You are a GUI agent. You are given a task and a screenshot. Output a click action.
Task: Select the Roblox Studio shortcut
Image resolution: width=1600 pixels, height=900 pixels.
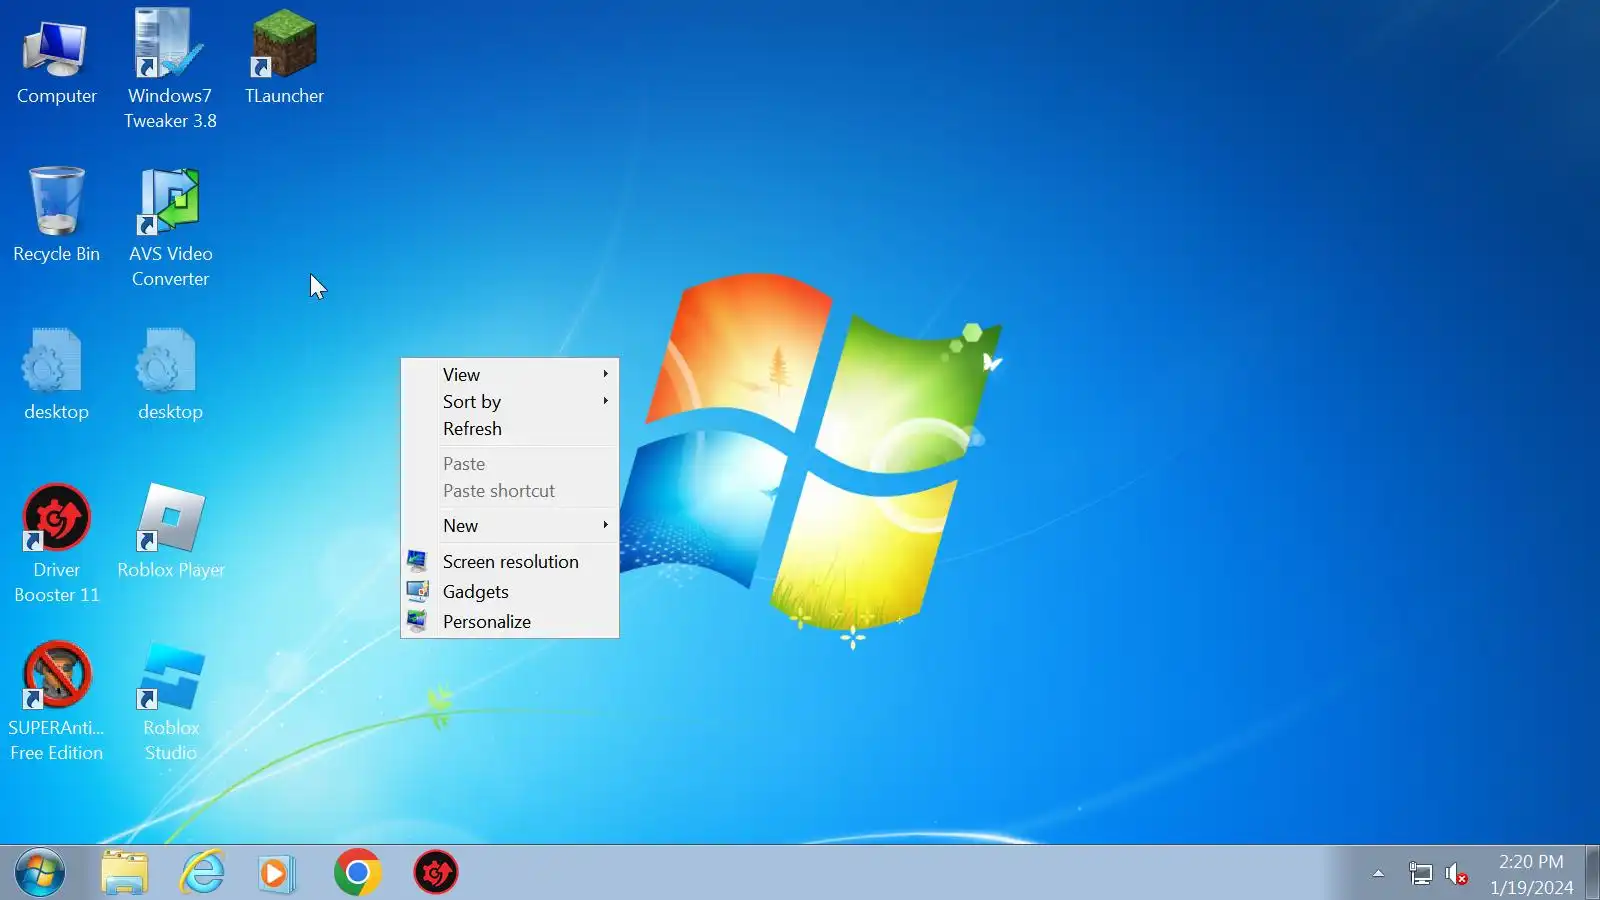171,702
